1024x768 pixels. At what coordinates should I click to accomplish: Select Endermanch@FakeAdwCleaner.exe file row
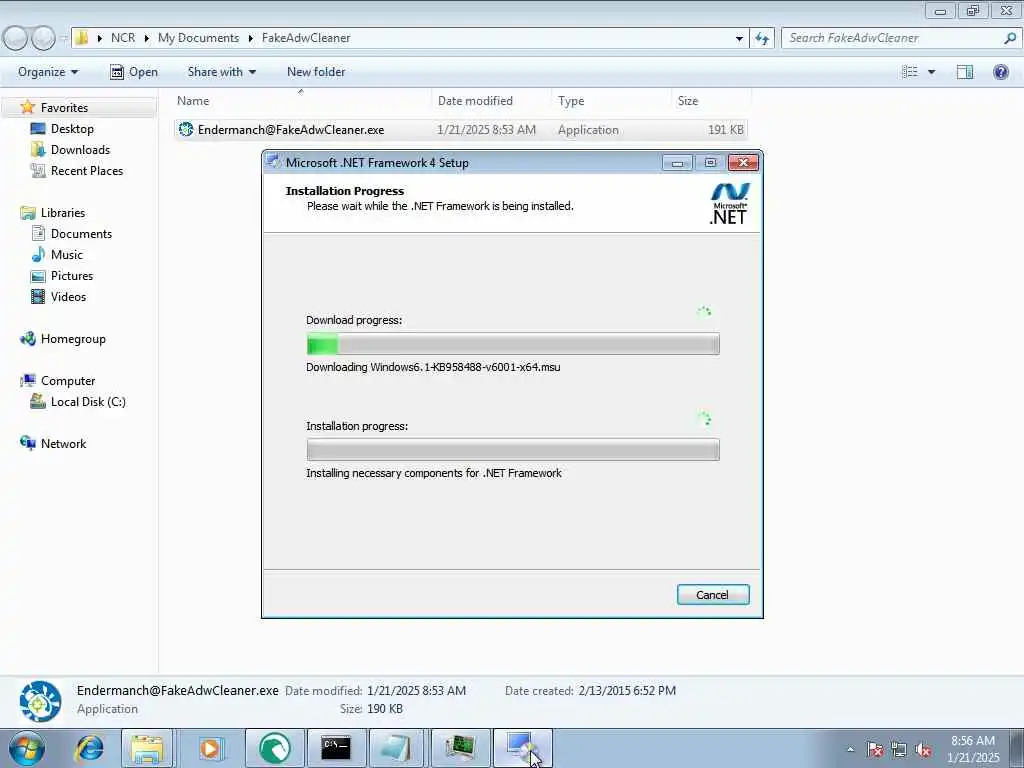point(461,130)
